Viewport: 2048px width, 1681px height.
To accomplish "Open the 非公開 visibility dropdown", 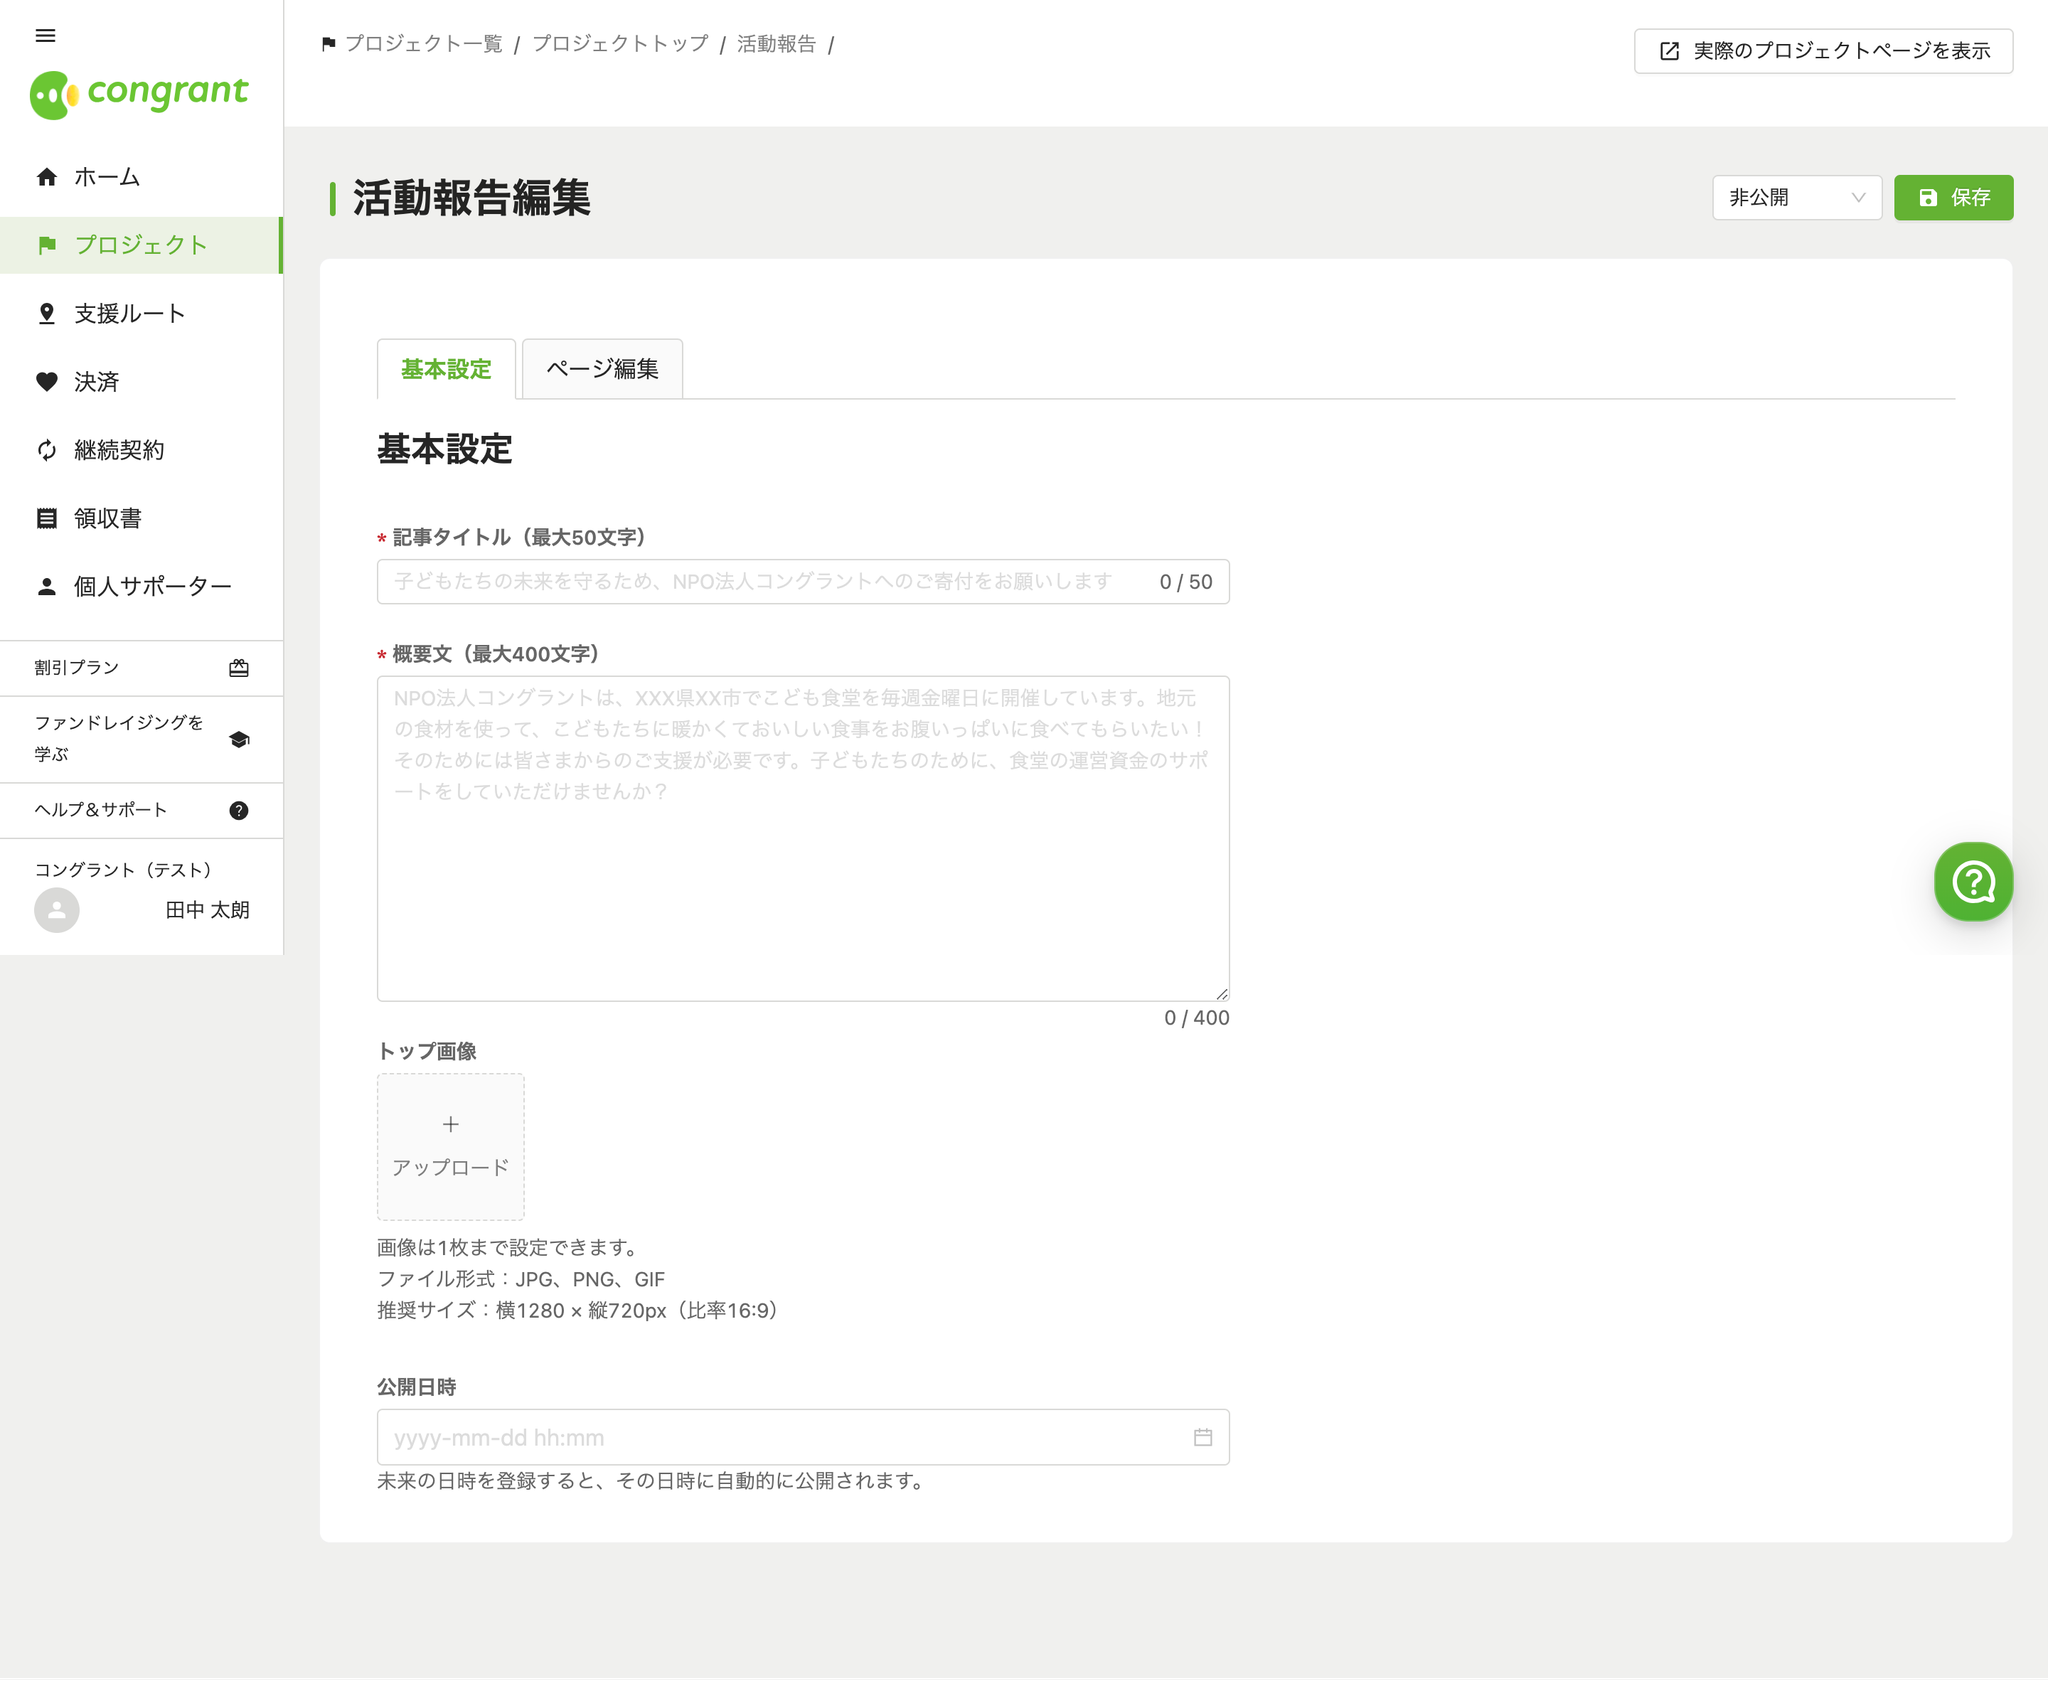I will (1797, 198).
